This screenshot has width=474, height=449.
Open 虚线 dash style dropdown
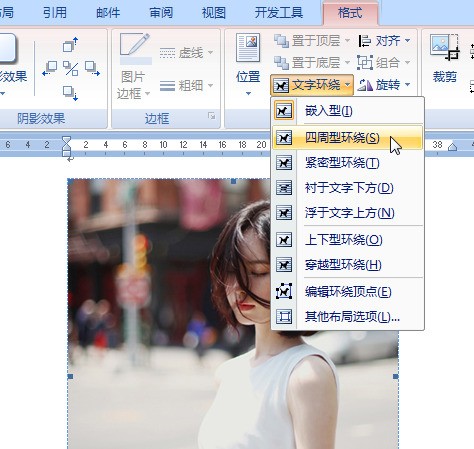(186, 53)
